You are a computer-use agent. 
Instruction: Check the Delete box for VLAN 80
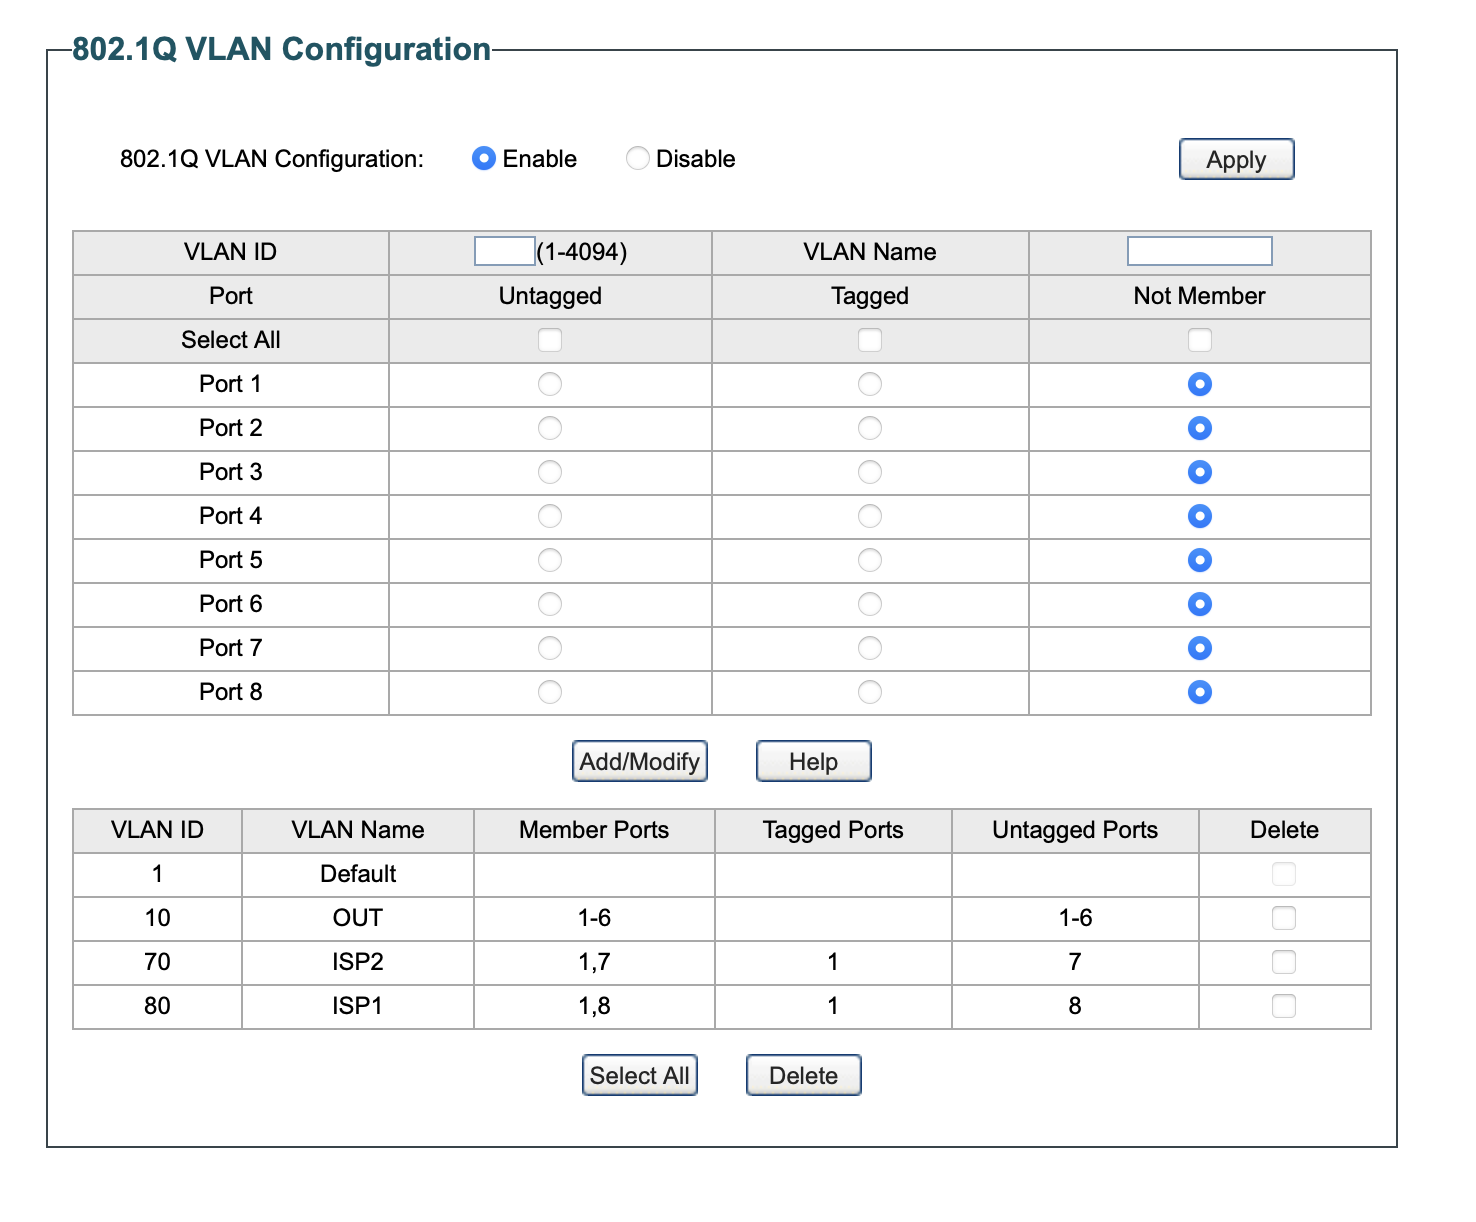1283,1006
